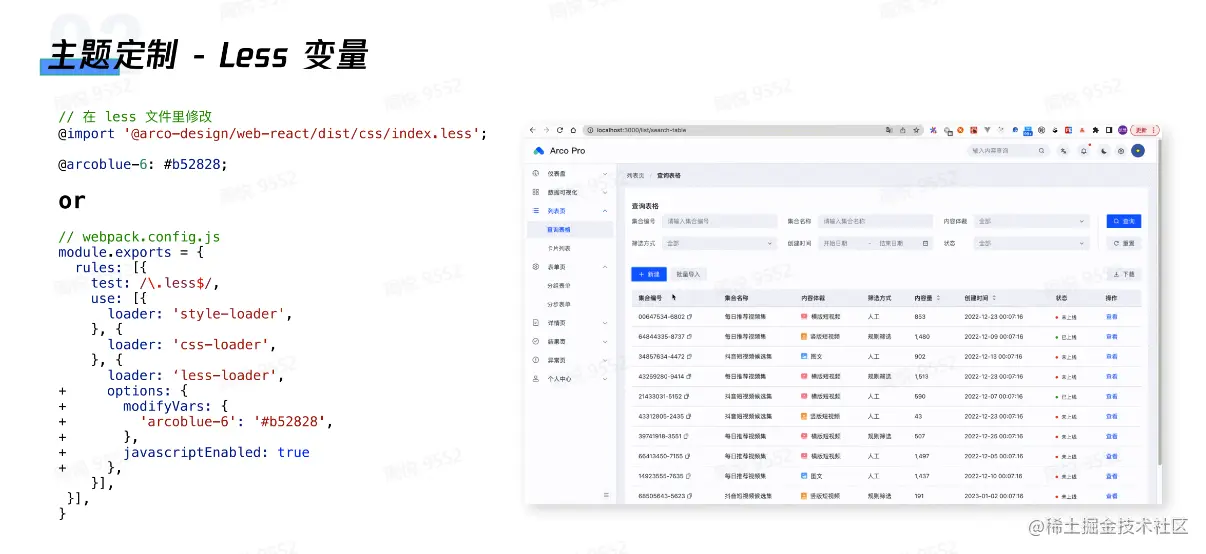Click the 批量导入 button
Viewport: 1206px width, 554px height.
(x=688, y=274)
